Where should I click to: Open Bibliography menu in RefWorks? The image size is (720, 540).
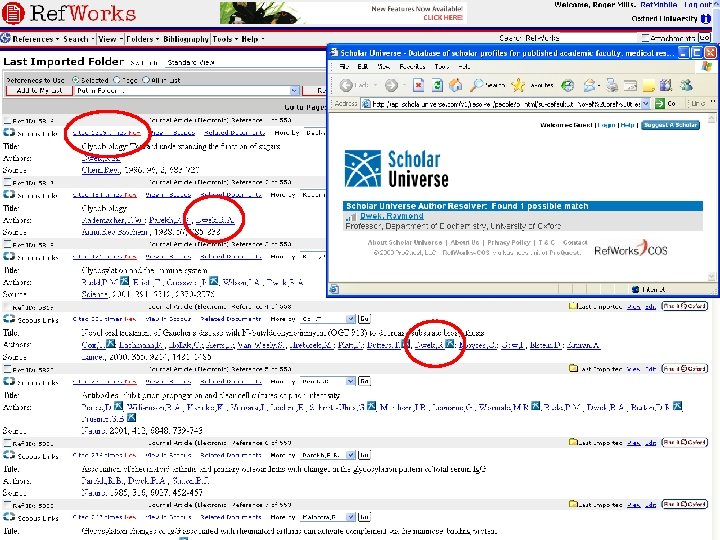(186, 39)
